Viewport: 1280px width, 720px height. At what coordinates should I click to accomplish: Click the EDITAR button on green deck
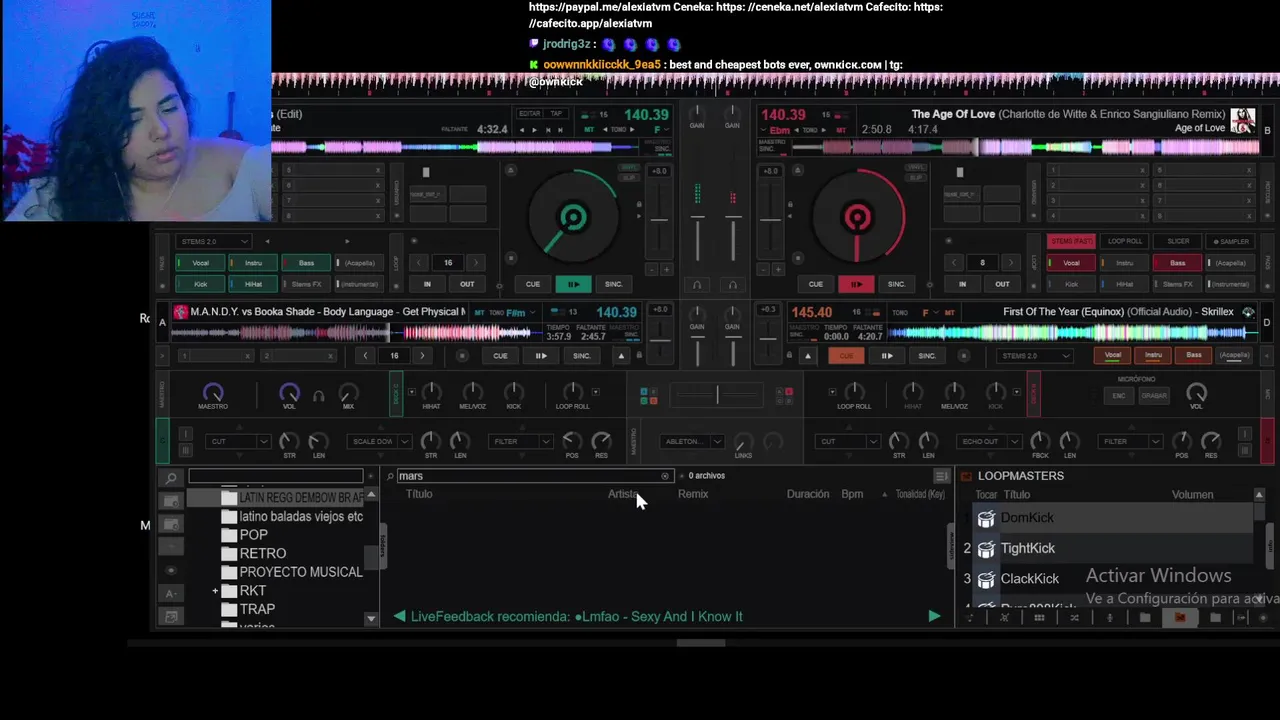coord(529,113)
